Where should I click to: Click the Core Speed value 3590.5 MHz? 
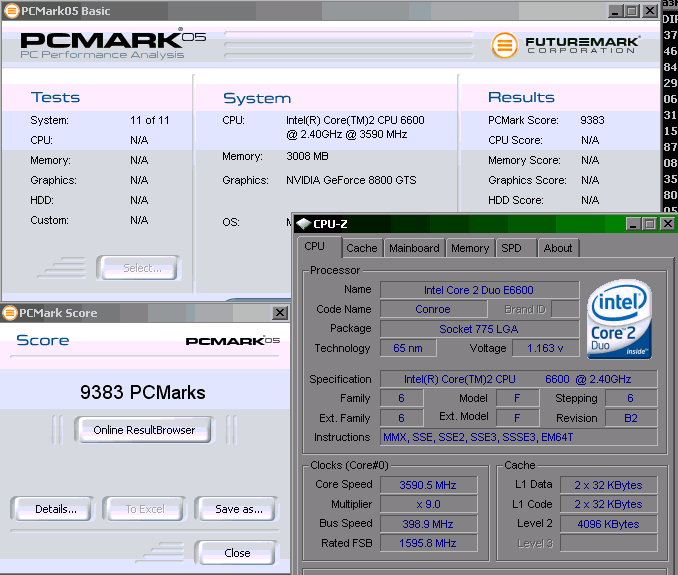point(429,485)
